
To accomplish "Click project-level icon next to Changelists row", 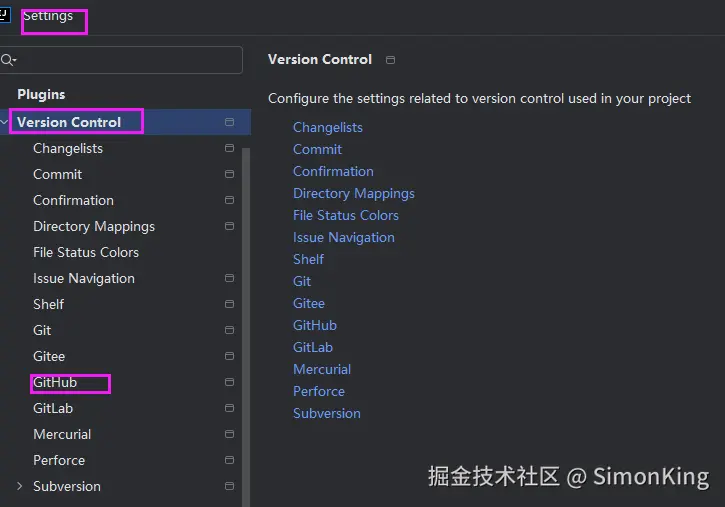I will [x=229, y=148].
